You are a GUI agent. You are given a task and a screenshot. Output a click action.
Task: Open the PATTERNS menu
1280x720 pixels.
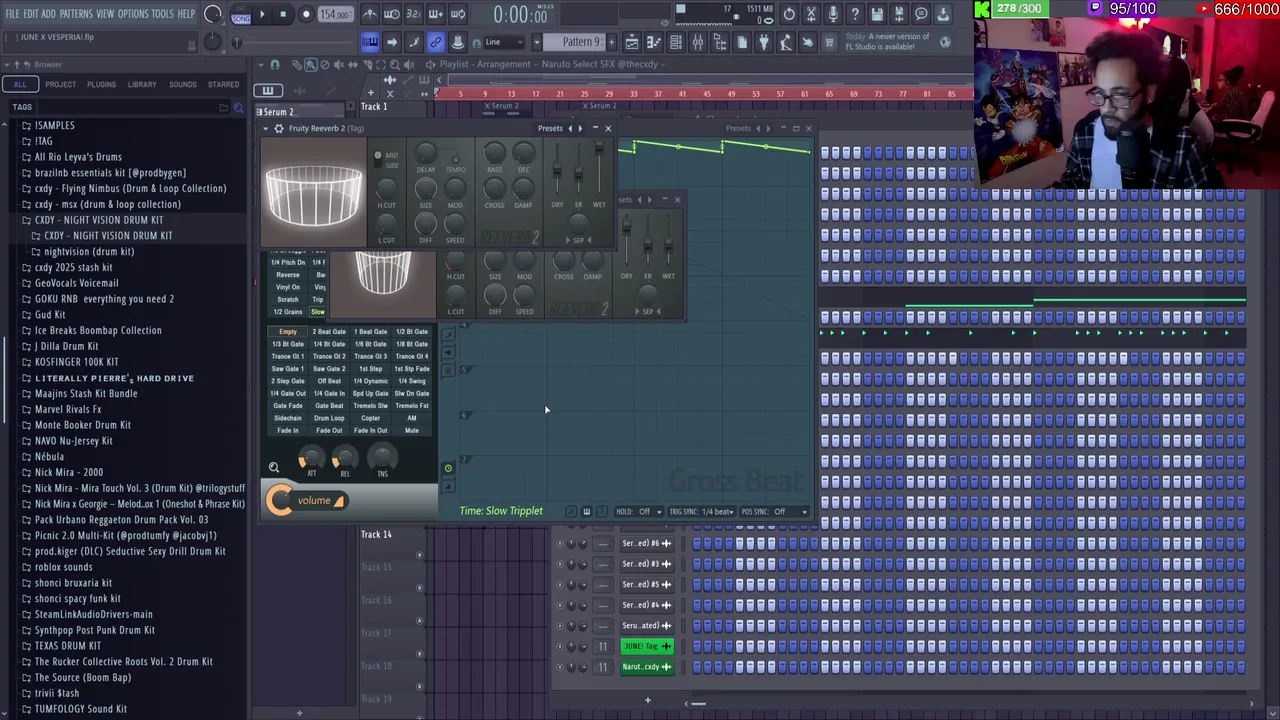pos(76,14)
